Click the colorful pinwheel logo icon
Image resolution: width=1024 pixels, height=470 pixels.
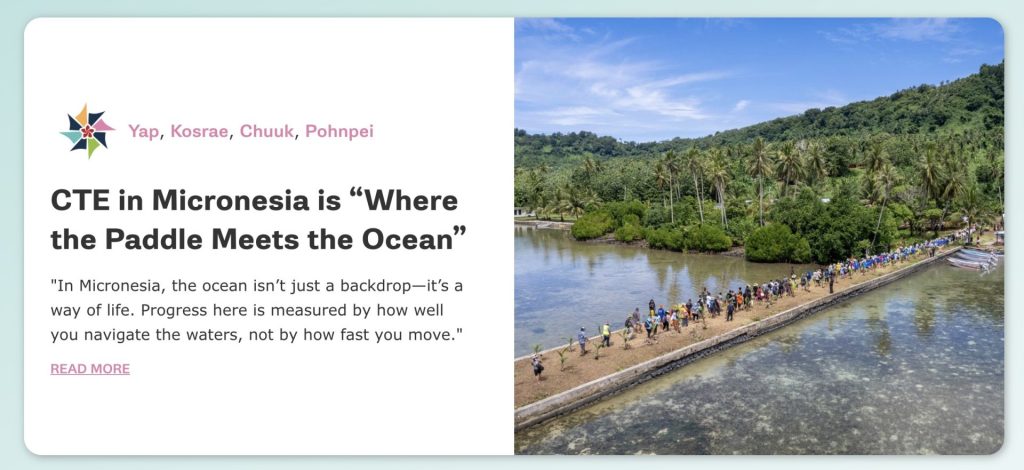[87, 131]
